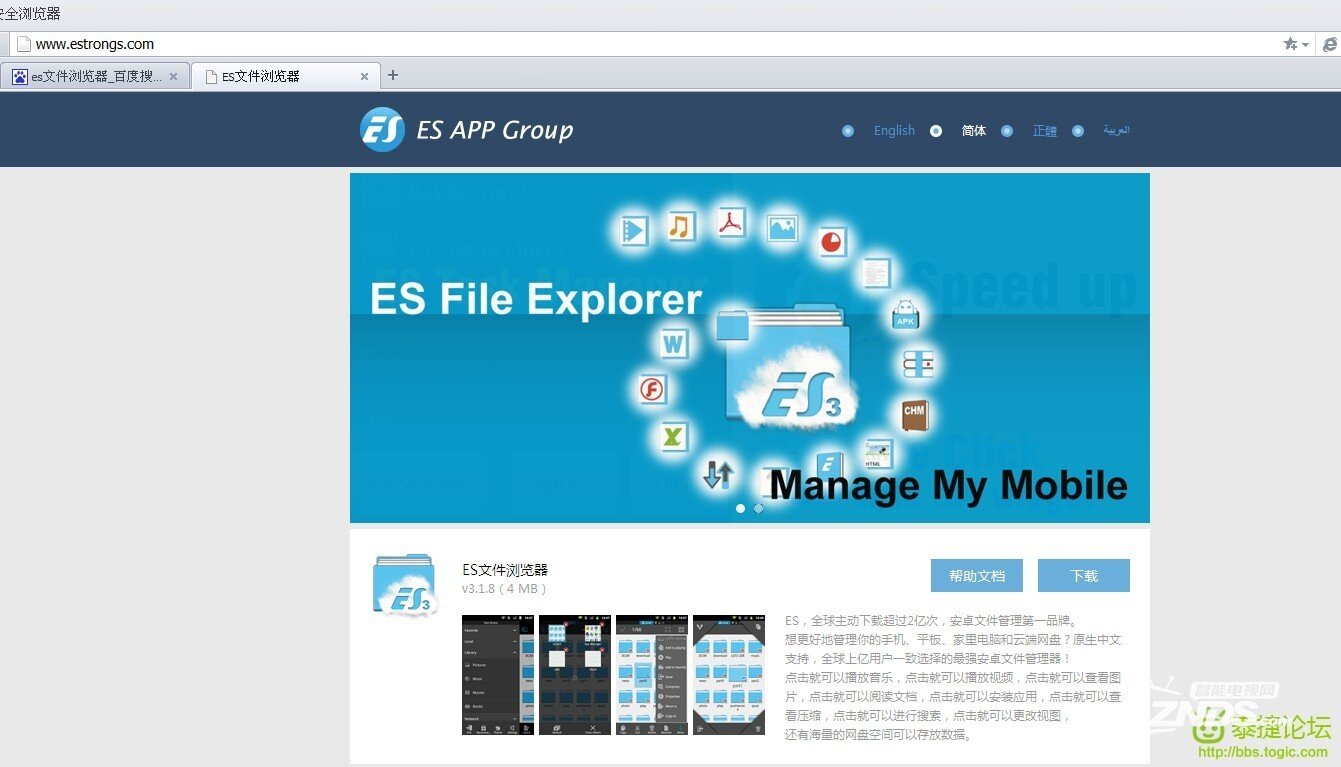
Task: Click the up-down transfer arrows icon
Action: pyautogui.click(x=718, y=473)
